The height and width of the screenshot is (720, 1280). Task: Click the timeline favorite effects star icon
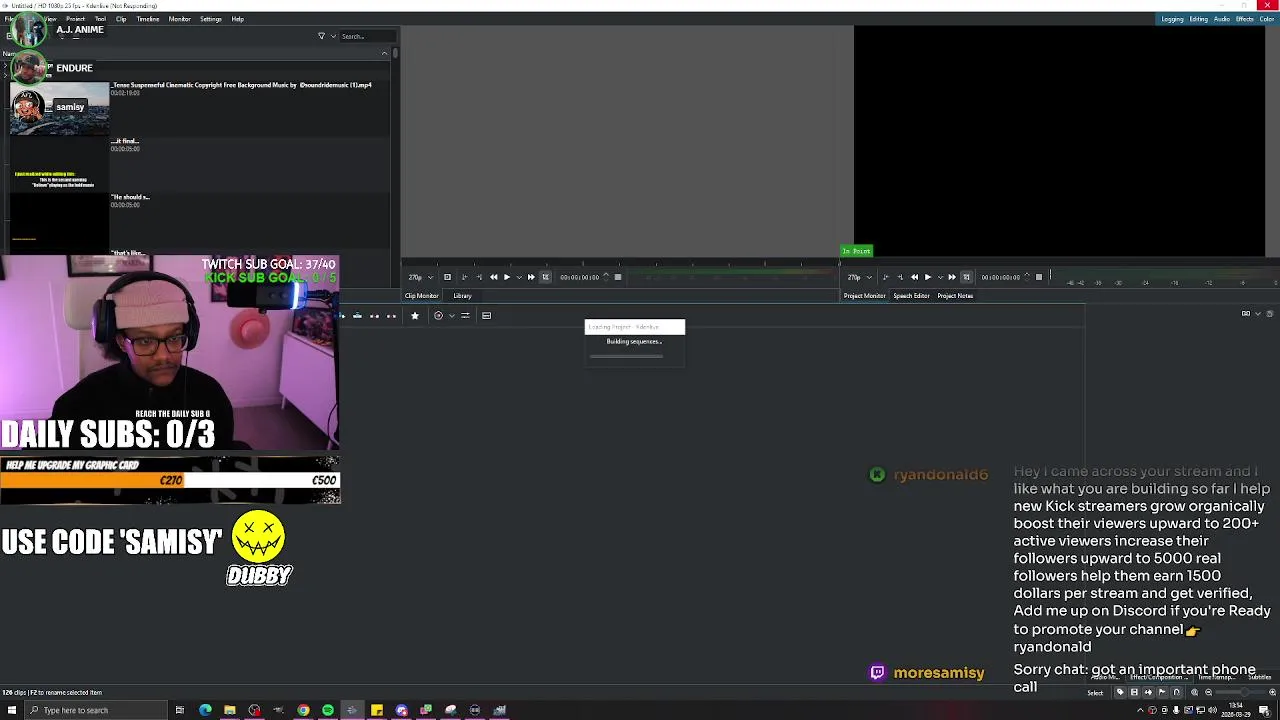[414, 316]
